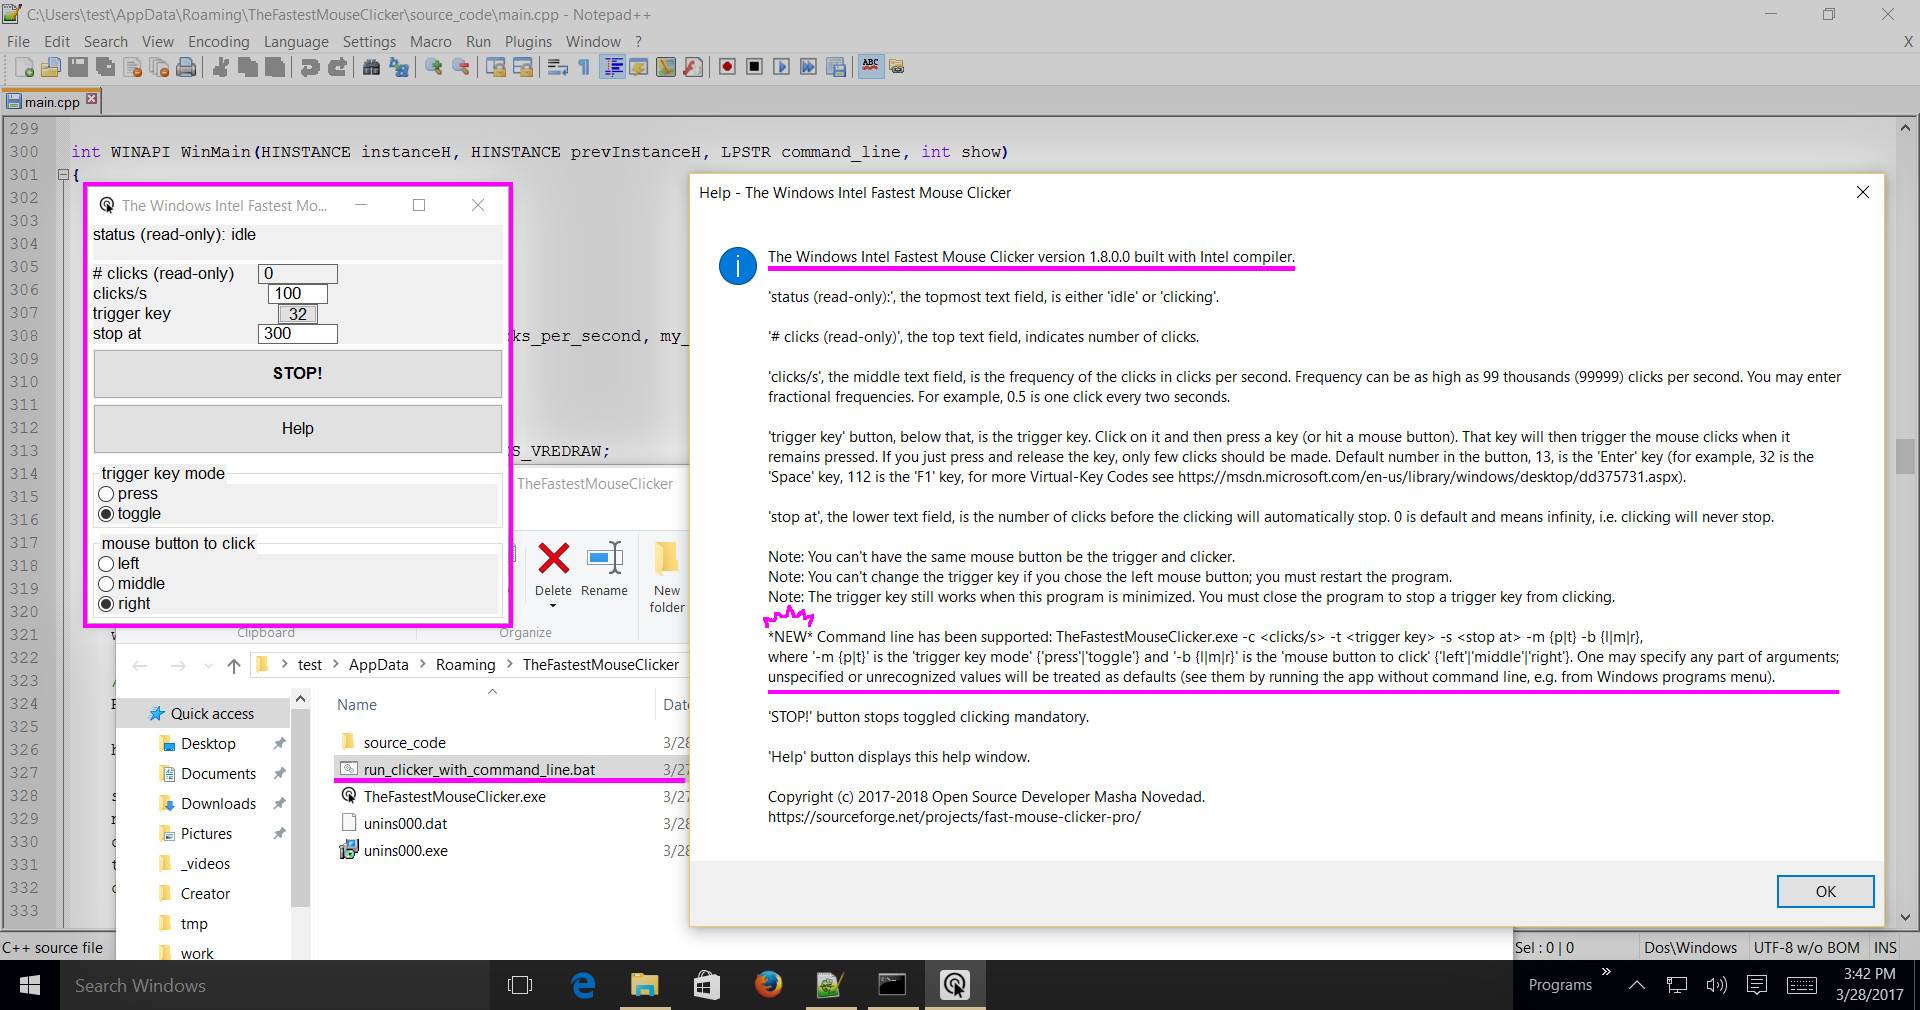
Task: Toggle the indent guide toolbar icon
Action: point(612,67)
